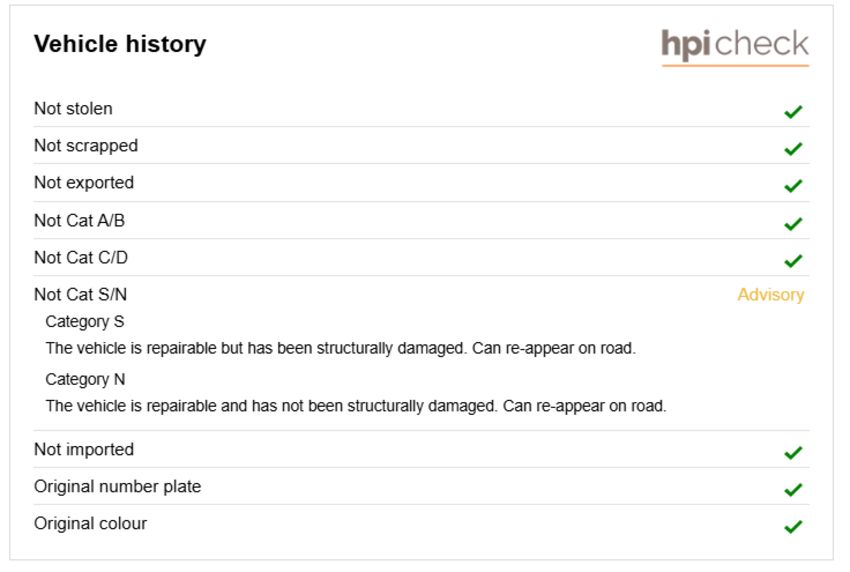Click the green tick for Not scrapped
Screen dimensions: 850x572
click(793, 149)
